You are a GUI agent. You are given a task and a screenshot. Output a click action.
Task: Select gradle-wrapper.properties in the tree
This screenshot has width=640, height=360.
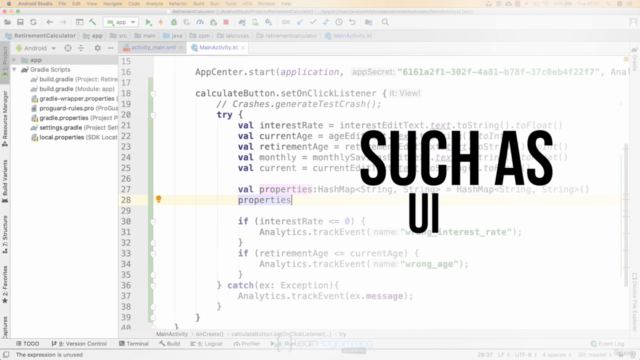click(x=74, y=99)
